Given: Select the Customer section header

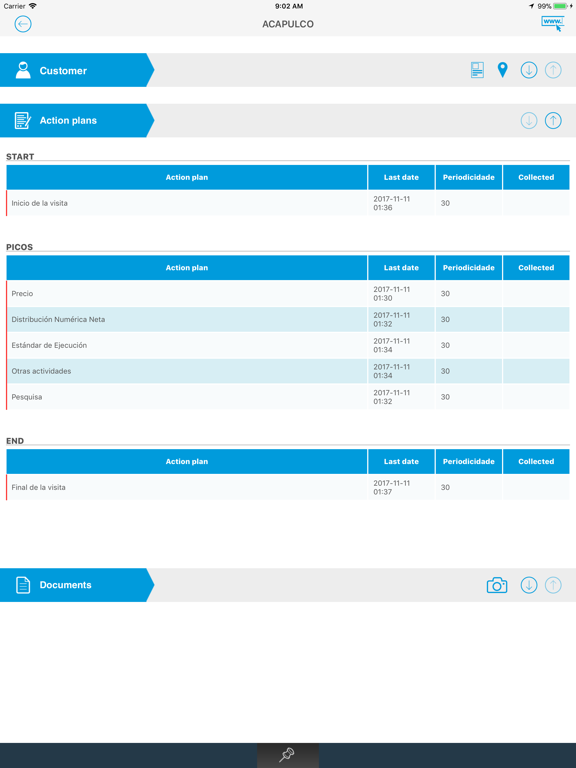Looking at the screenshot, I should pos(77,70).
